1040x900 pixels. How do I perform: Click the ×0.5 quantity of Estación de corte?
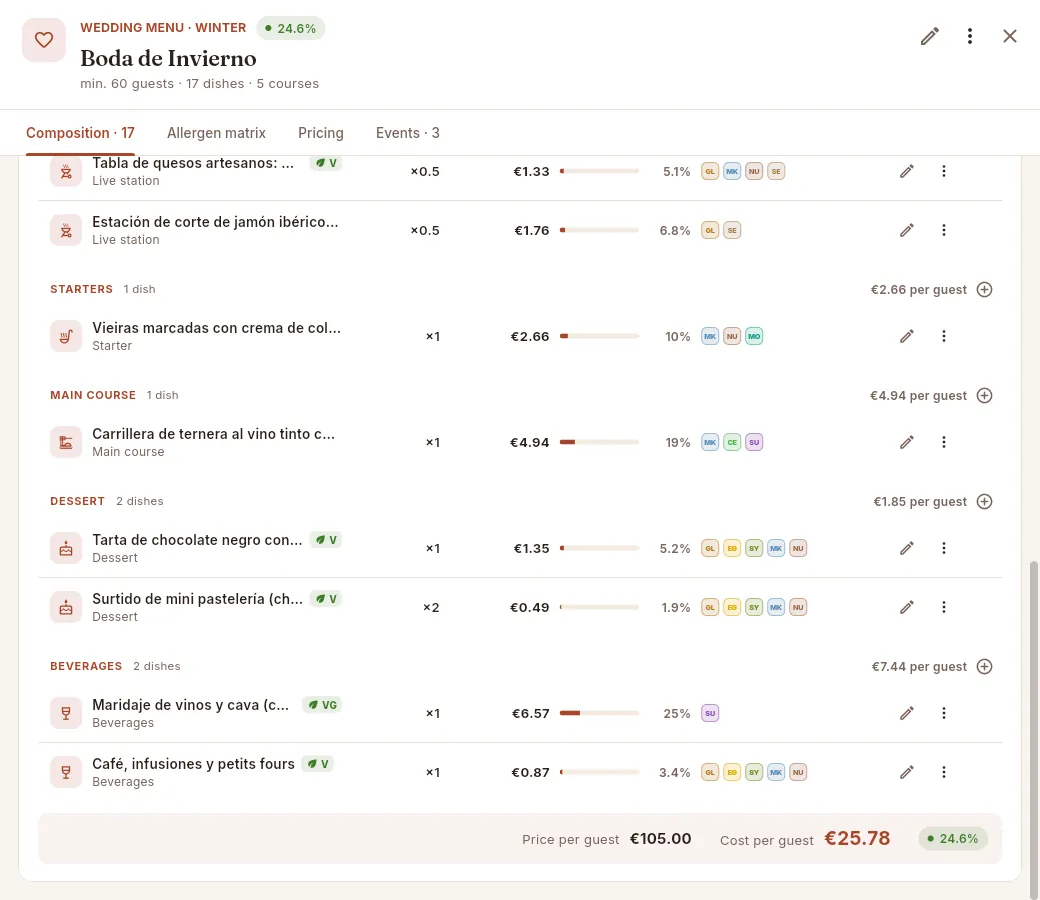click(x=425, y=230)
